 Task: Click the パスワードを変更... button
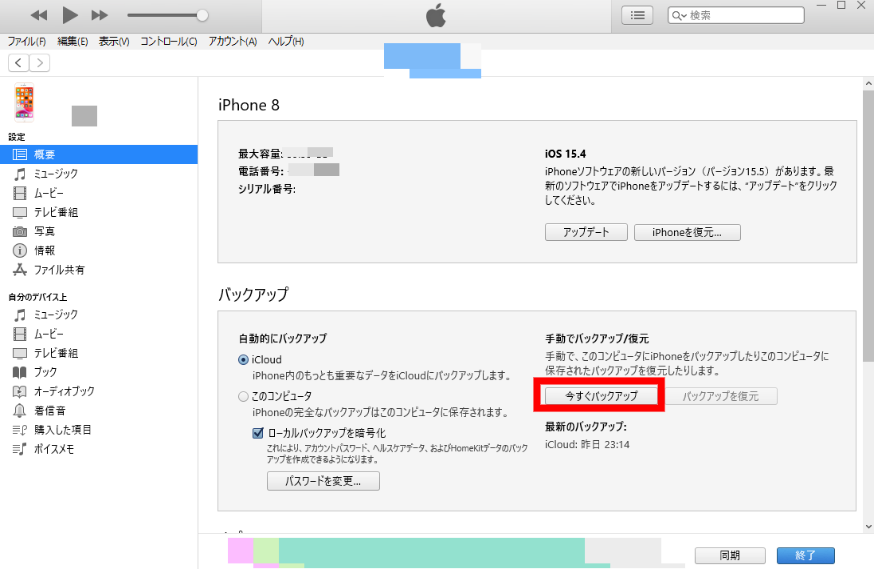(323, 481)
